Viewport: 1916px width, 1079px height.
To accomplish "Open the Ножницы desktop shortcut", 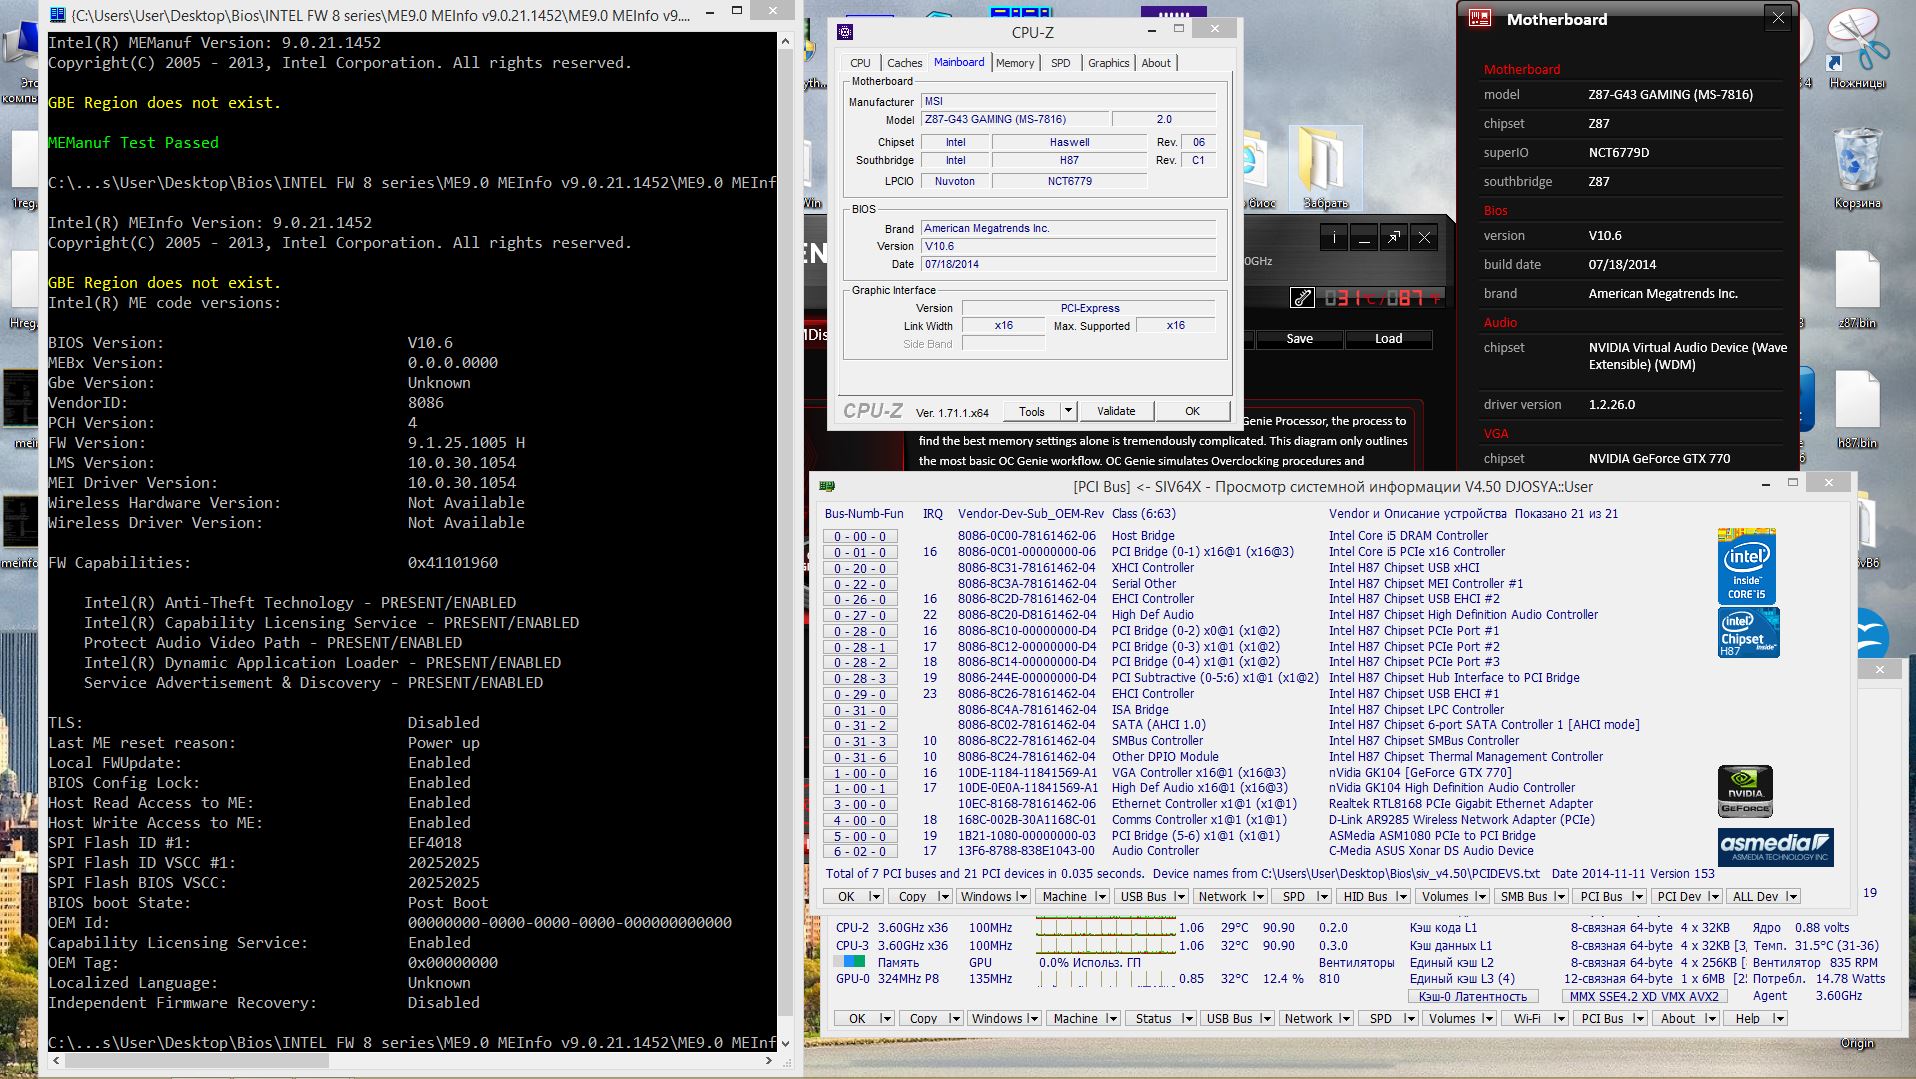I will click(x=1857, y=48).
